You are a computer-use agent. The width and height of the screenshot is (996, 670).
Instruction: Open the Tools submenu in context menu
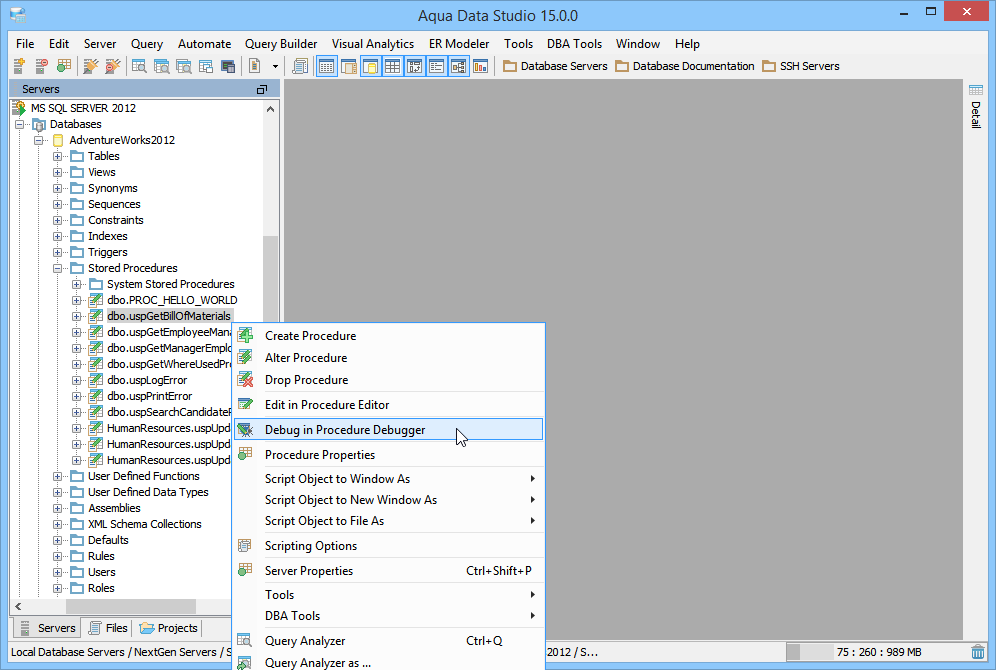click(x=389, y=594)
